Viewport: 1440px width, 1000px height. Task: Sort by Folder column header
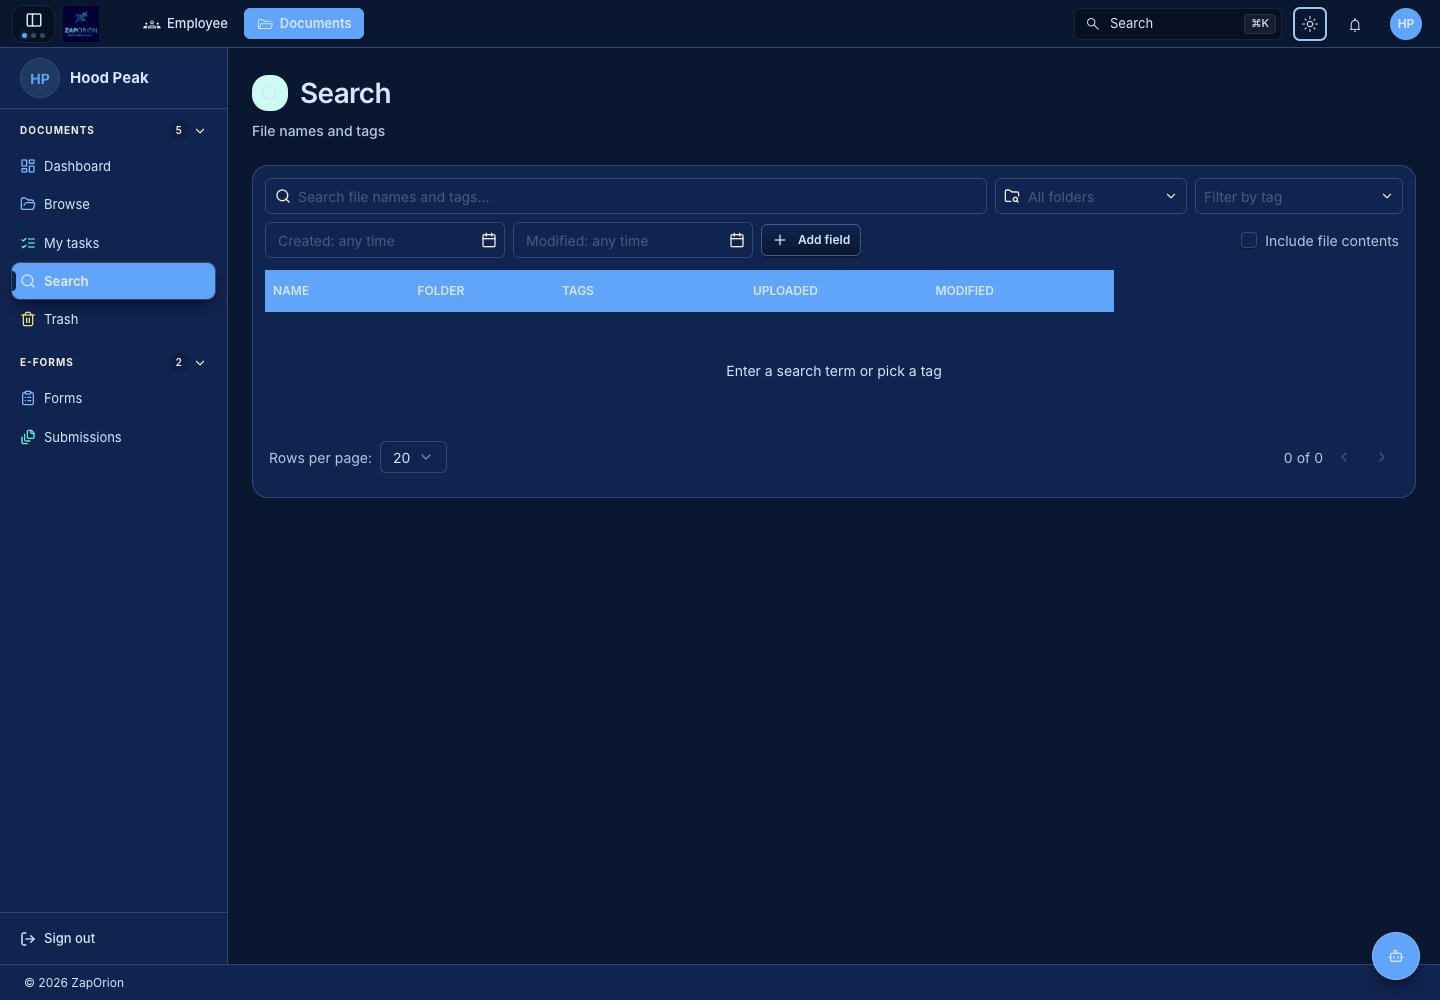441,291
